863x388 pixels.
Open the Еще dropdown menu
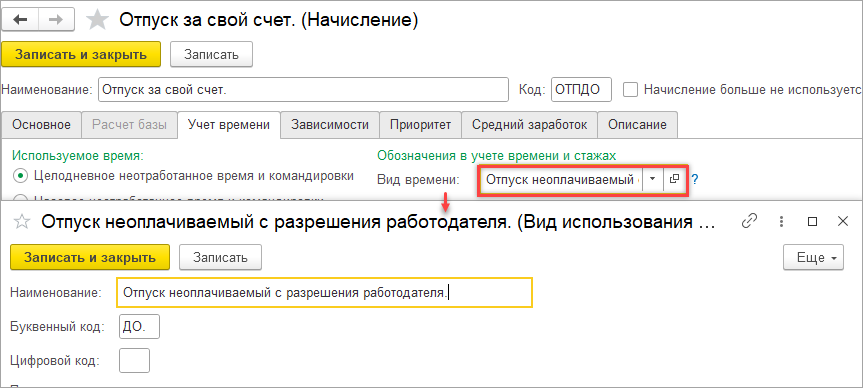813,258
